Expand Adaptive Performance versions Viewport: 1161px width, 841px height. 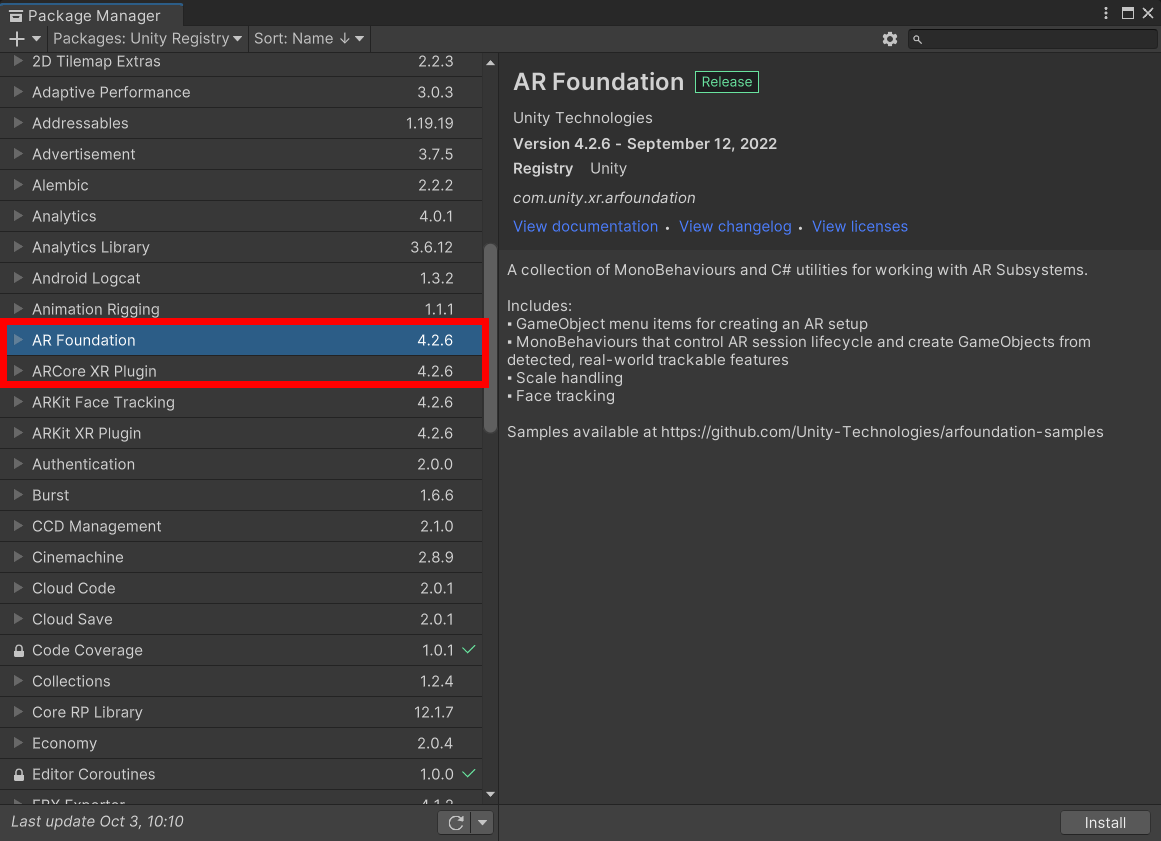[19, 92]
